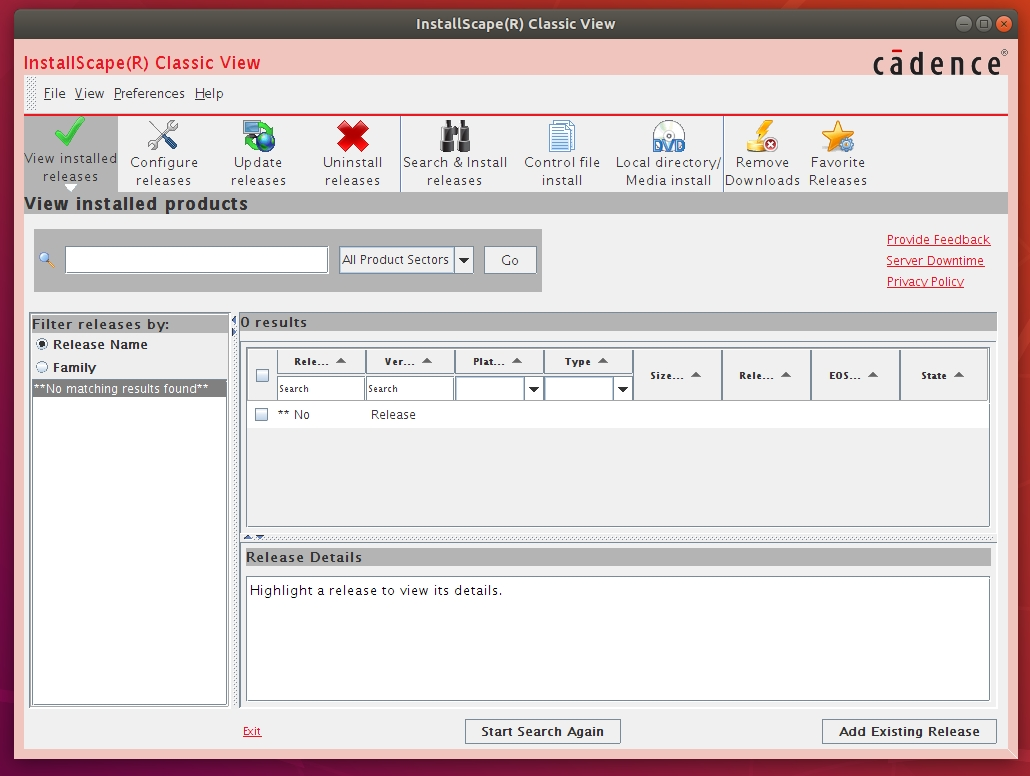Click the Cadence logo

click(939, 63)
